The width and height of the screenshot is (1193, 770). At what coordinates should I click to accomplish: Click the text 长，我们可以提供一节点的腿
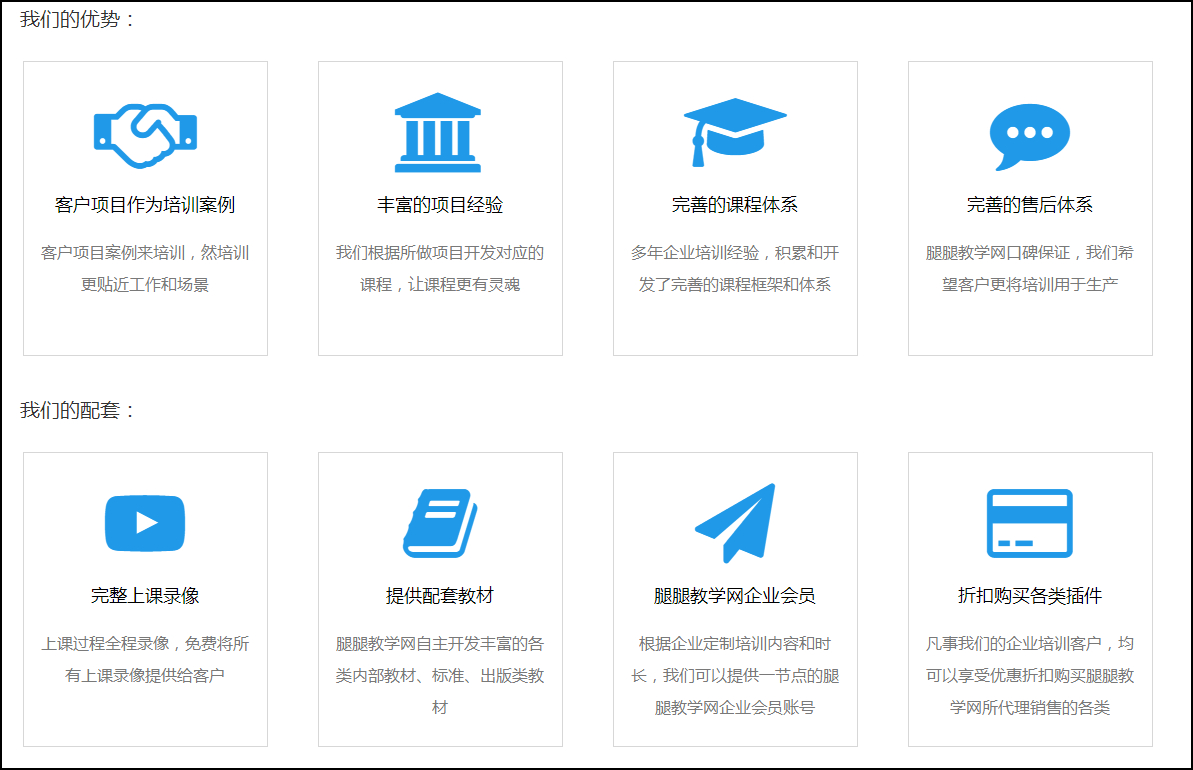735,676
